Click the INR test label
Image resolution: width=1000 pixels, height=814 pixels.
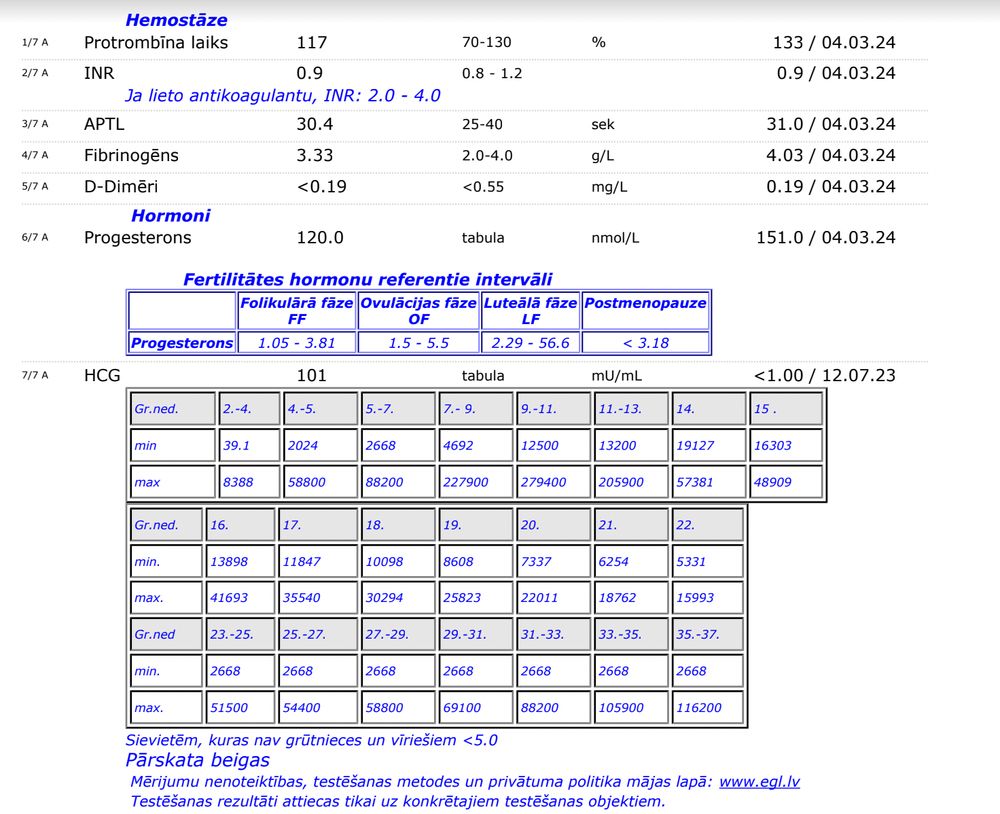click(x=99, y=73)
